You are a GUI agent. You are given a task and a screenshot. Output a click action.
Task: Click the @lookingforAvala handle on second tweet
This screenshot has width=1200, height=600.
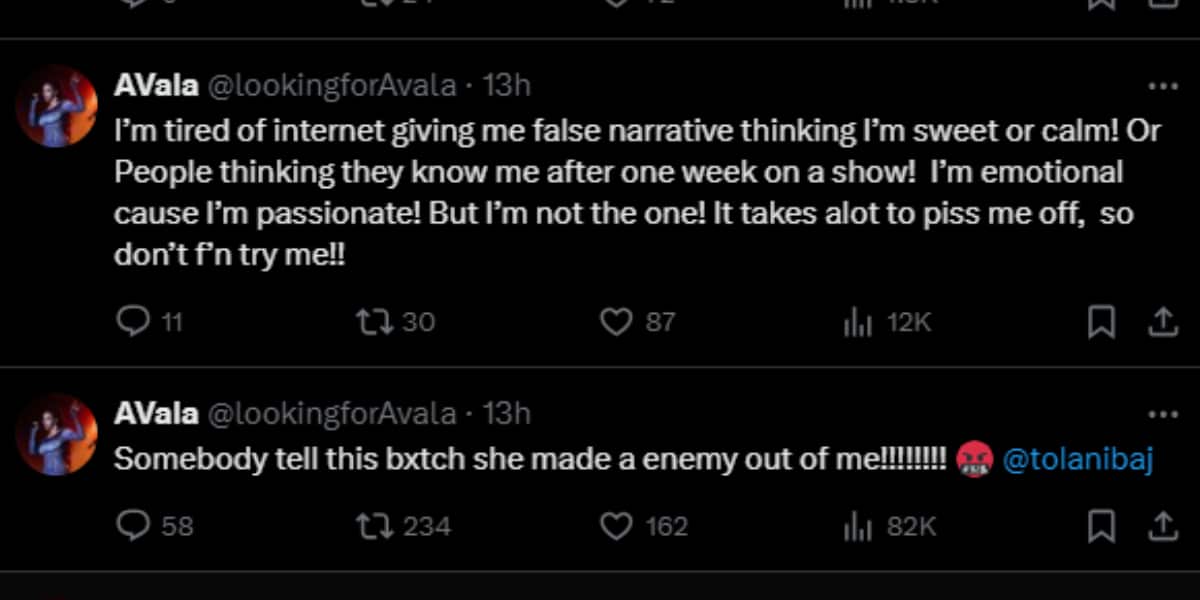point(331,414)
